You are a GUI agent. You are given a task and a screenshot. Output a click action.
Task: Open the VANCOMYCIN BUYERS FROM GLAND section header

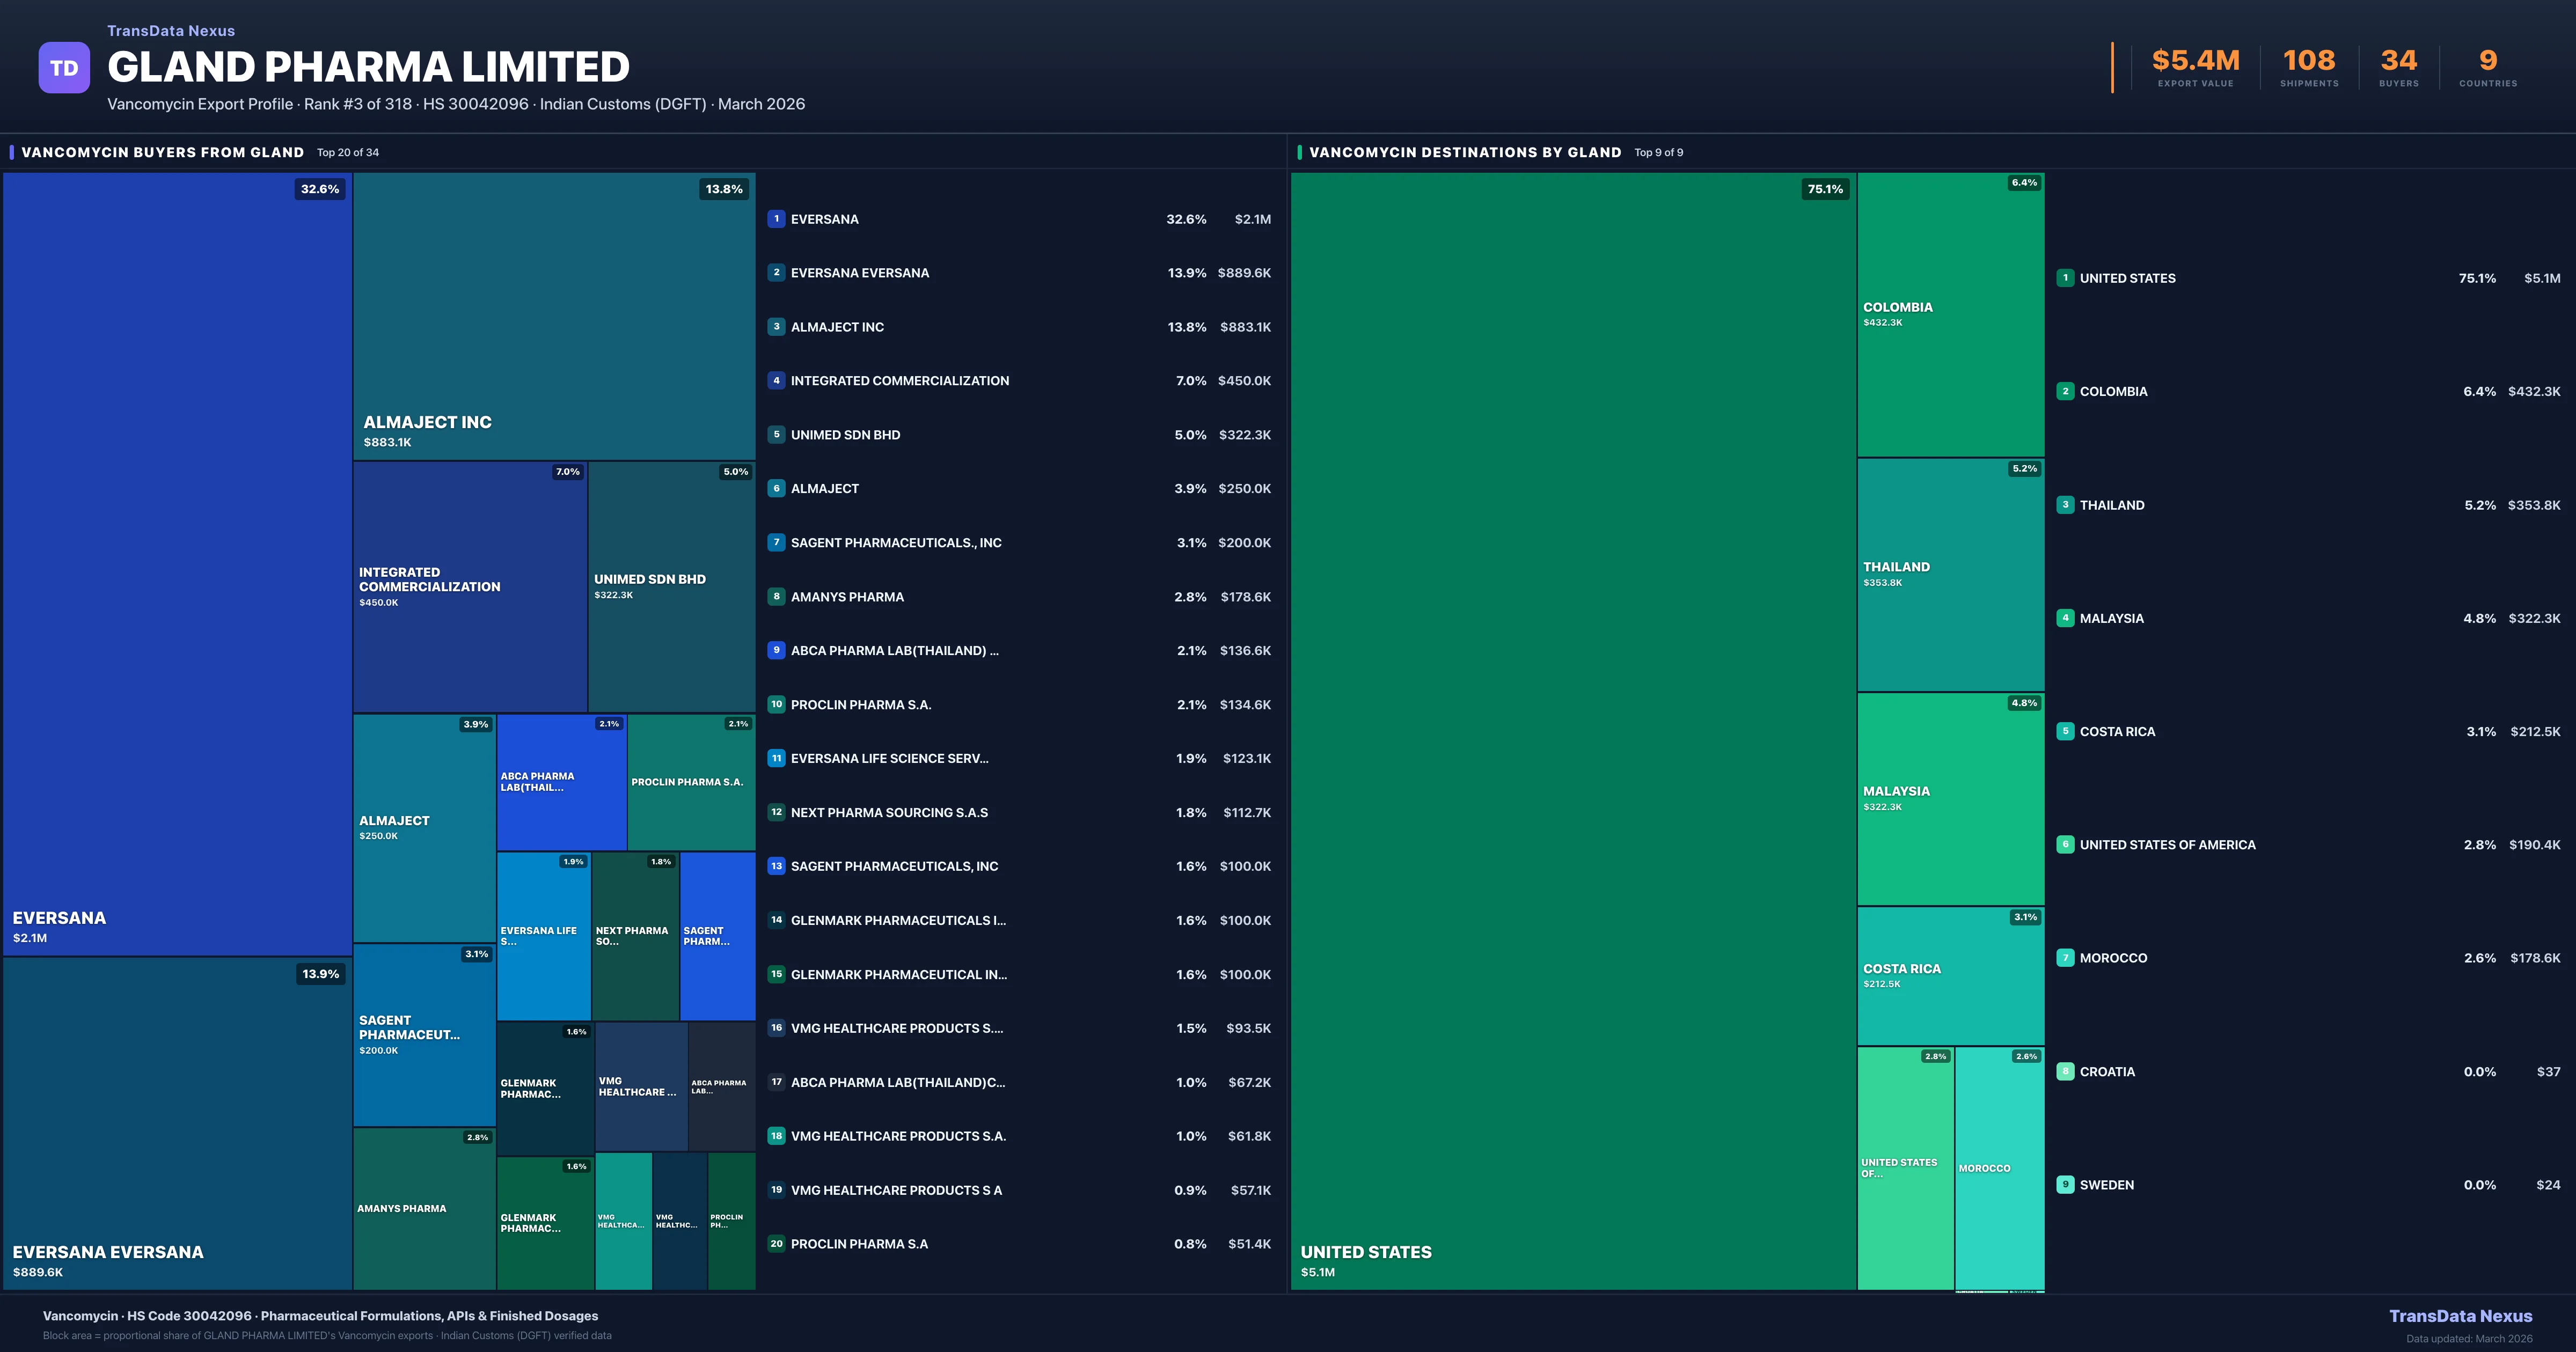click(x=163, y=152)
